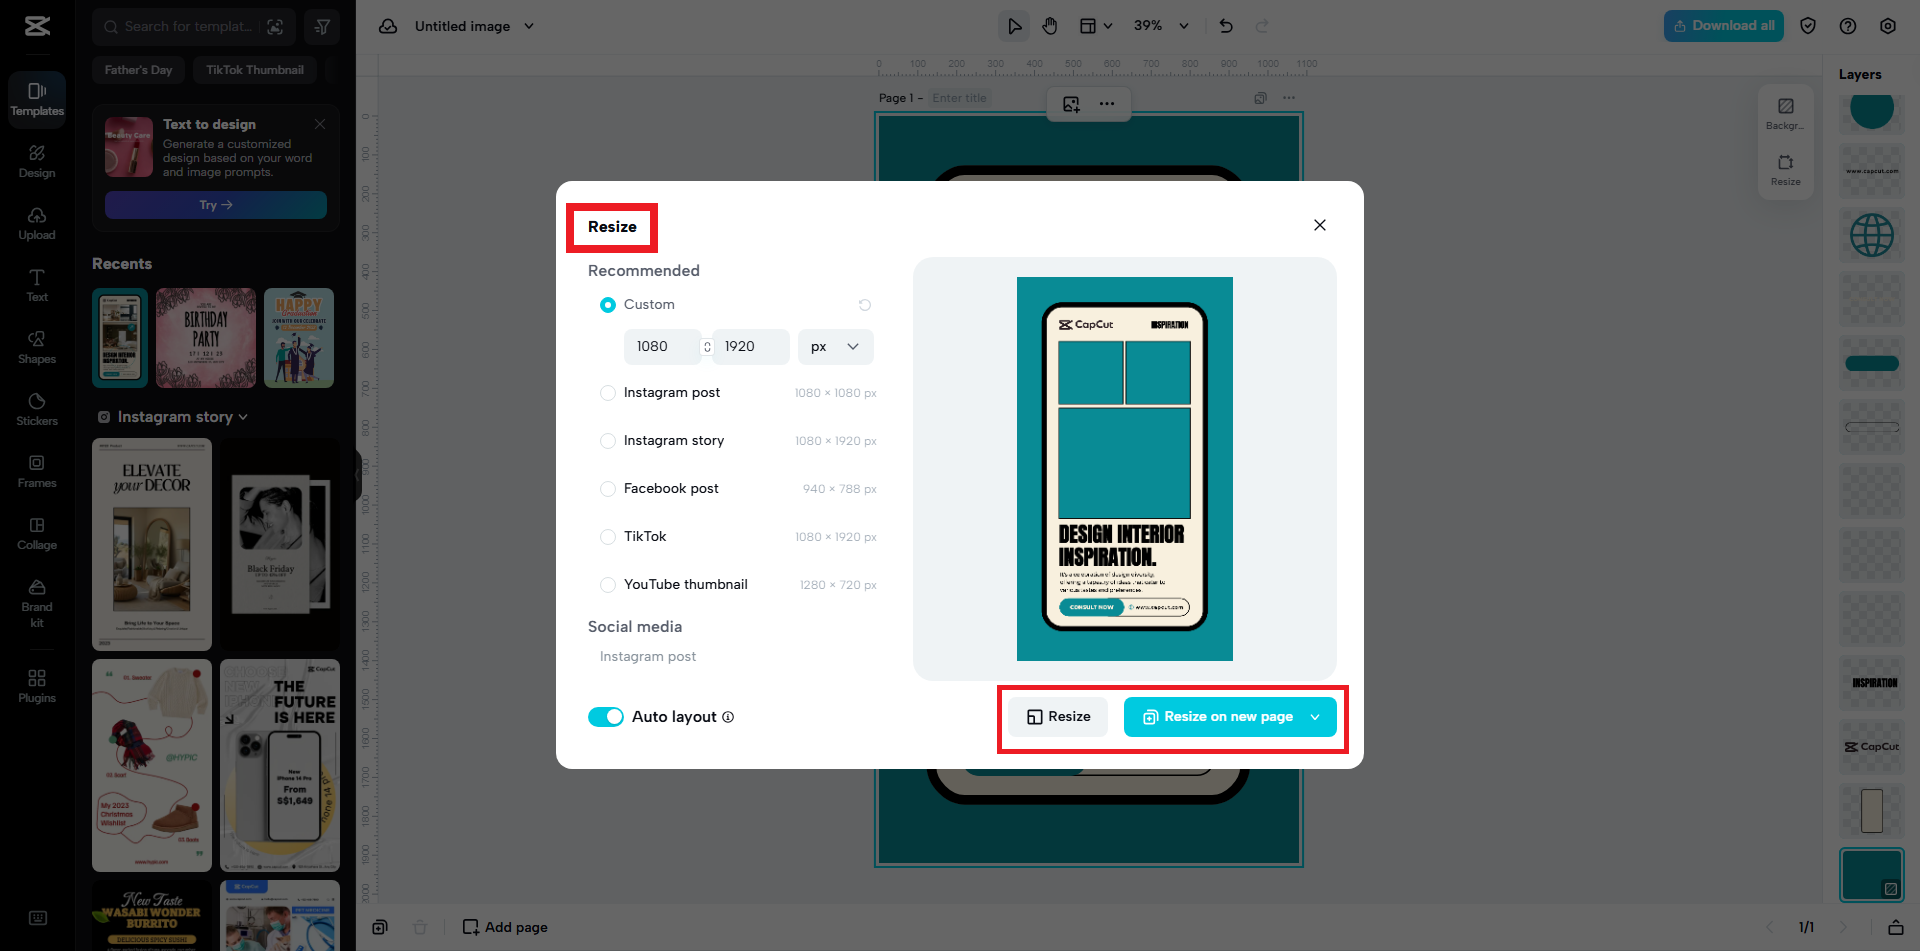The height and width of the screenshot is (951, 1920).
Task: Open the px unit dropdown
Action: (x=836, y=347)
